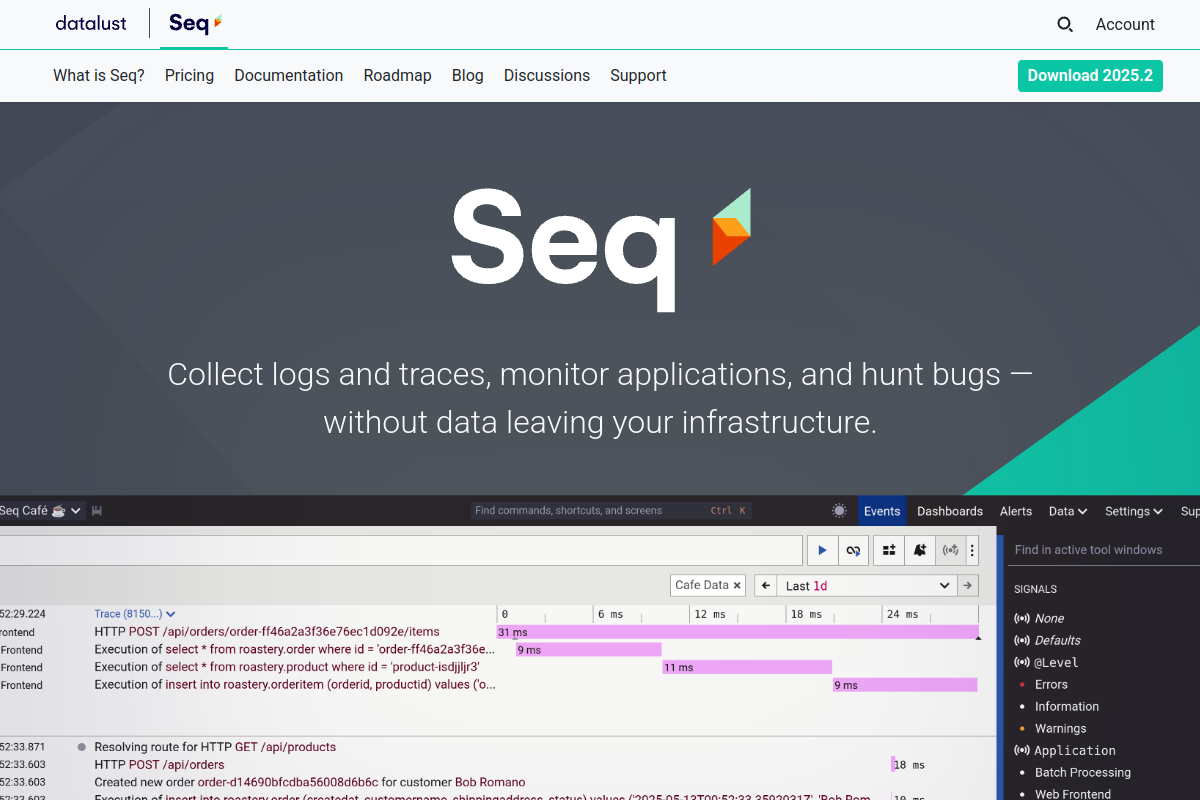
Task: Run the query with the play icon
Action: point(822,550)
